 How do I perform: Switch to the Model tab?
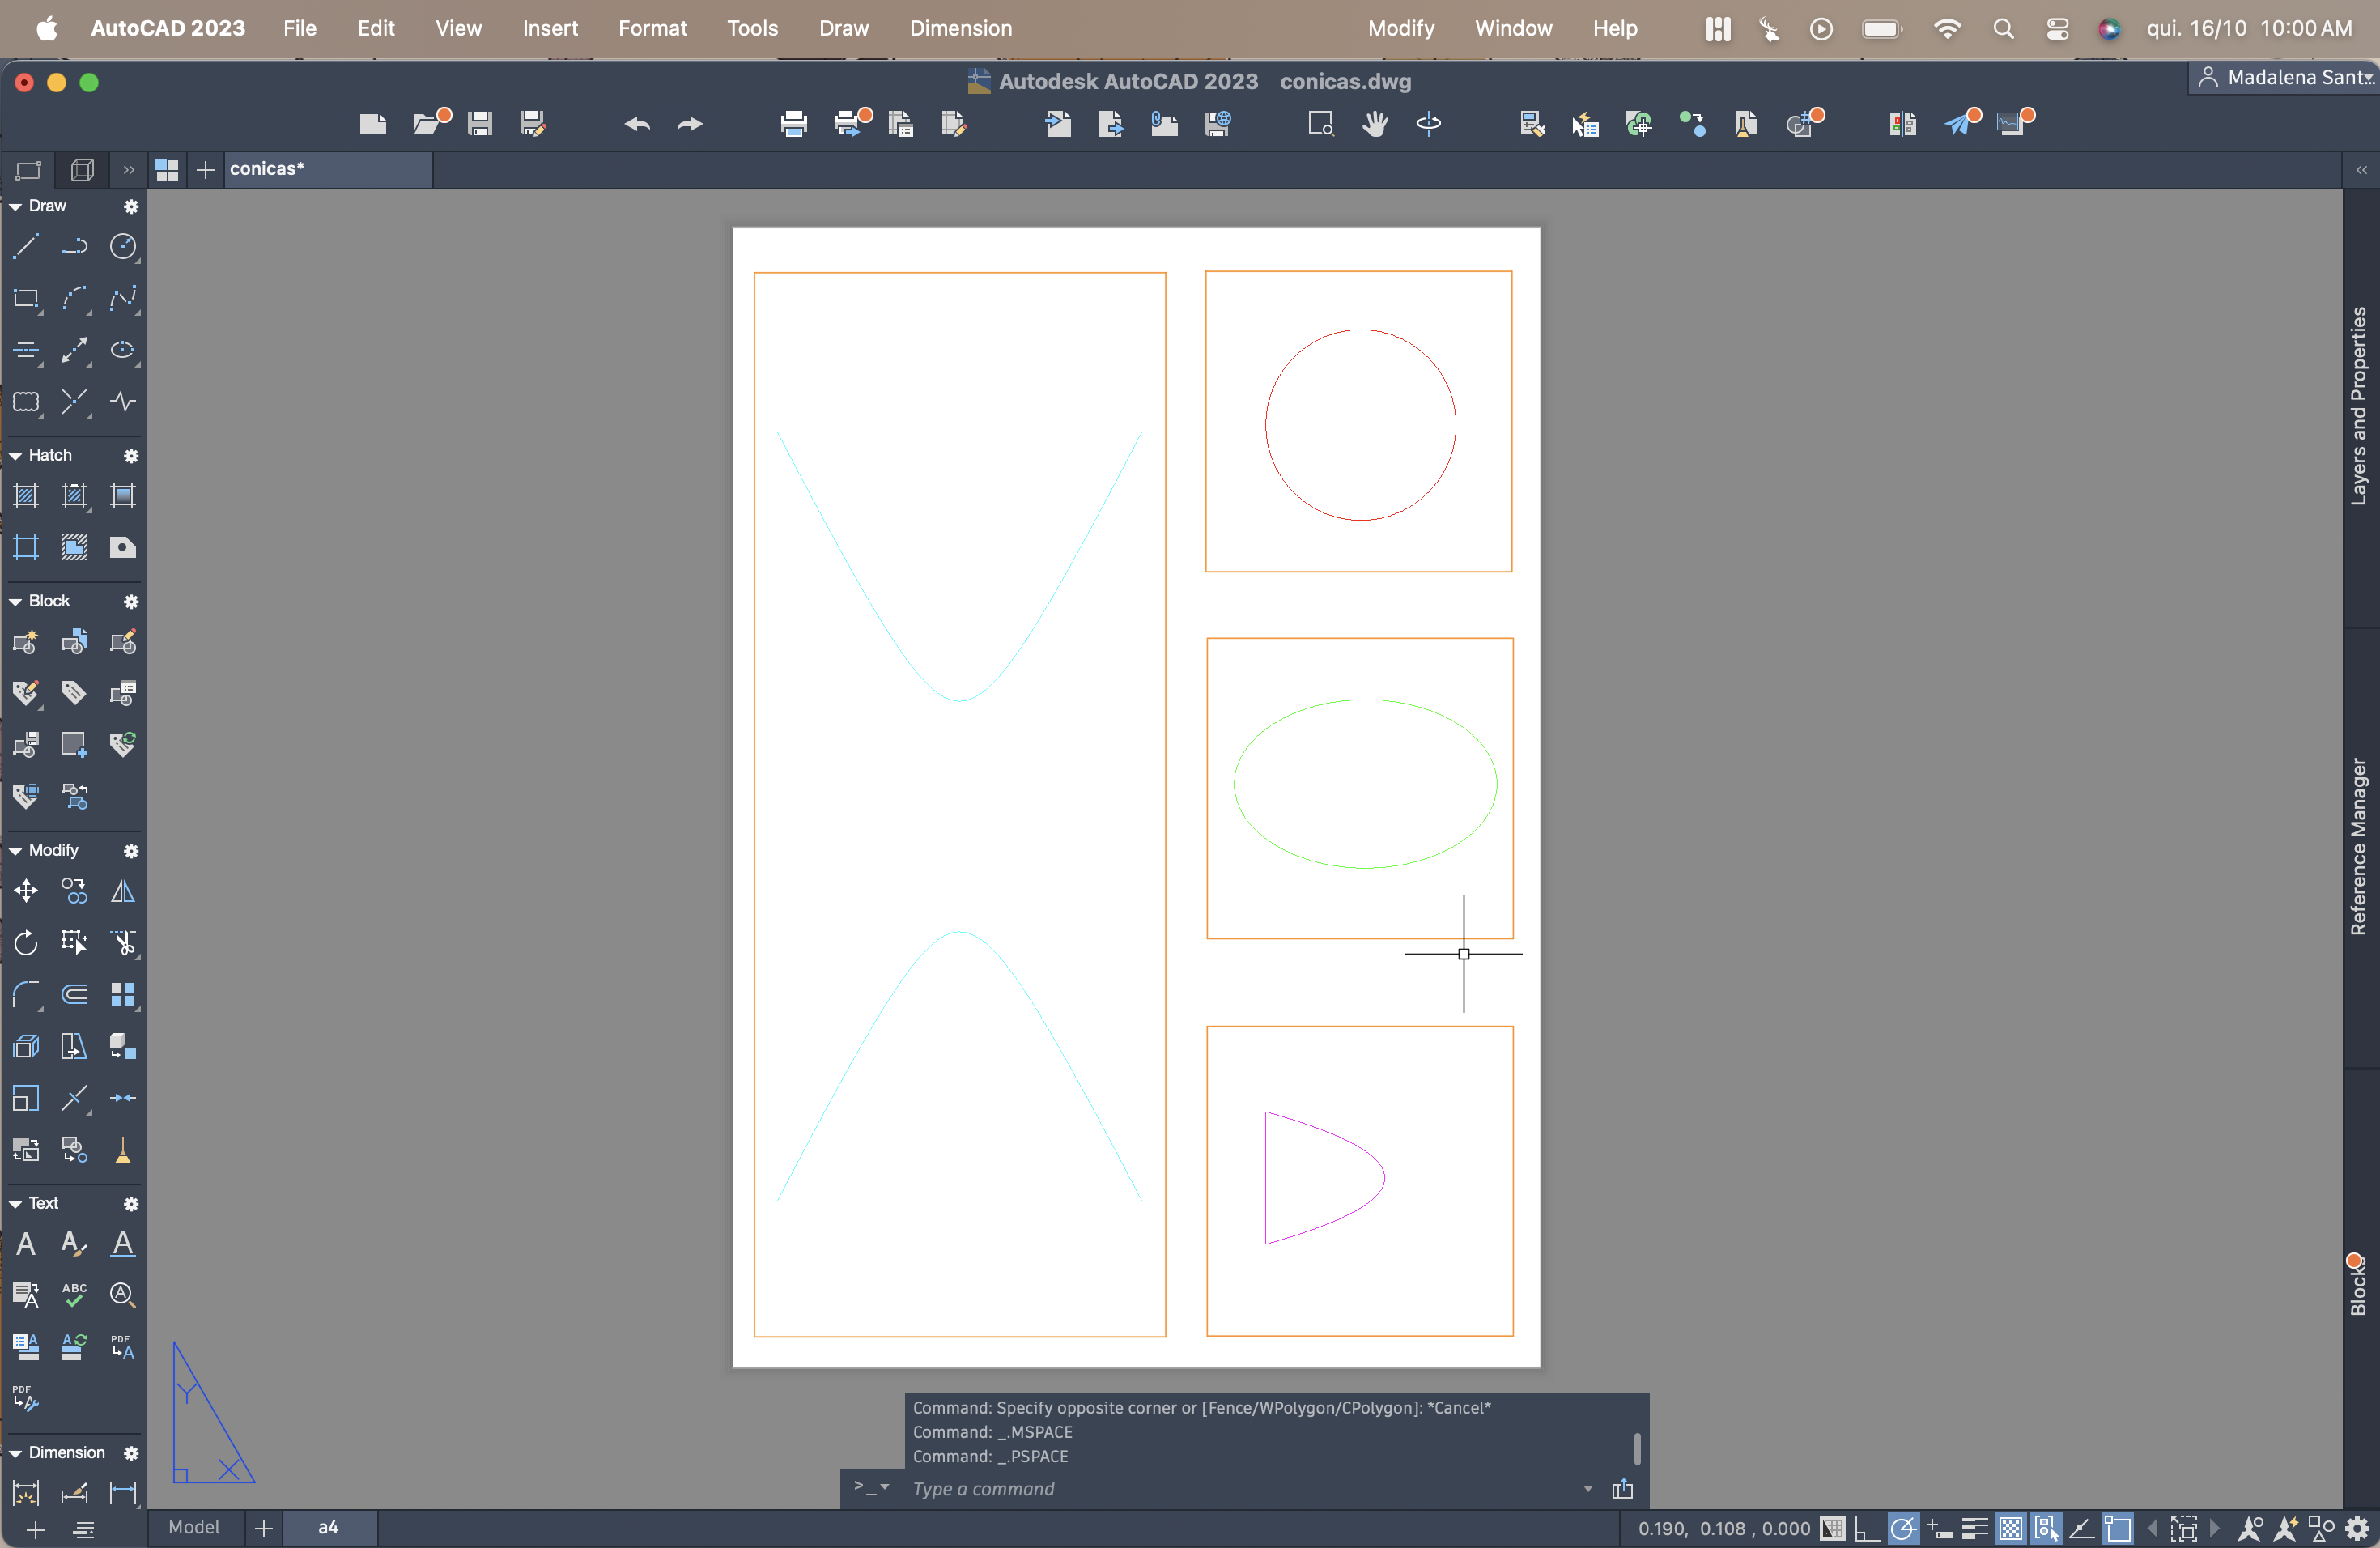click(x=194, y=1527)
